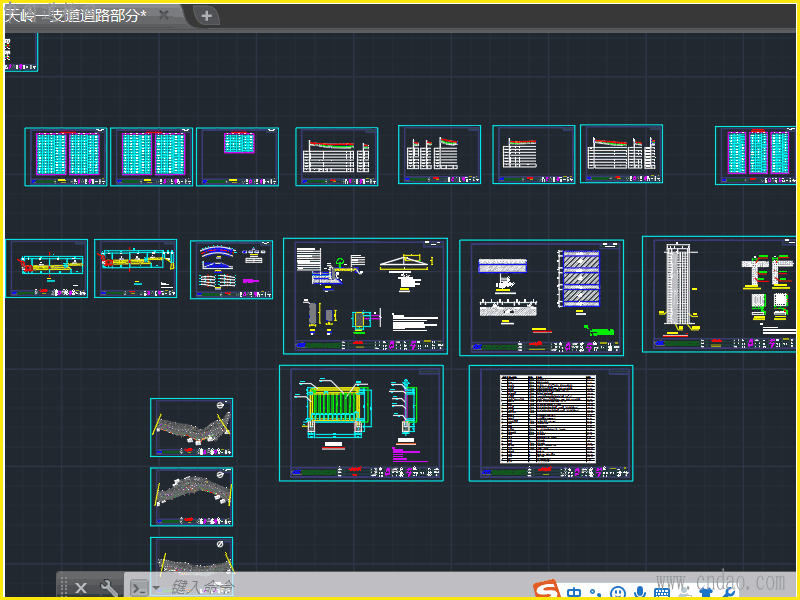Screen dimensions: 800x600
Task: Expand the recent commands dropdown arrow
Action: (157, 588)
